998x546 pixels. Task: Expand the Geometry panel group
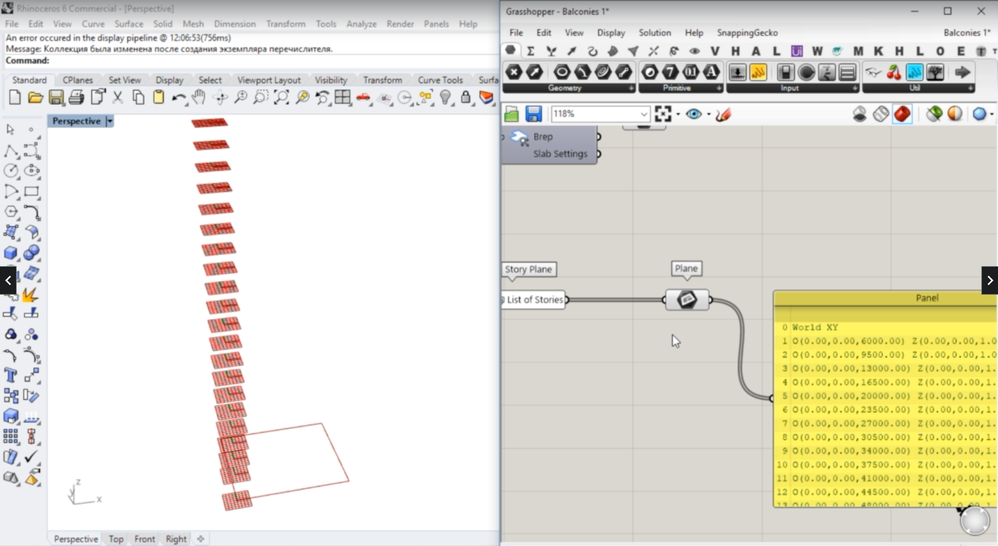pos(629,88)
